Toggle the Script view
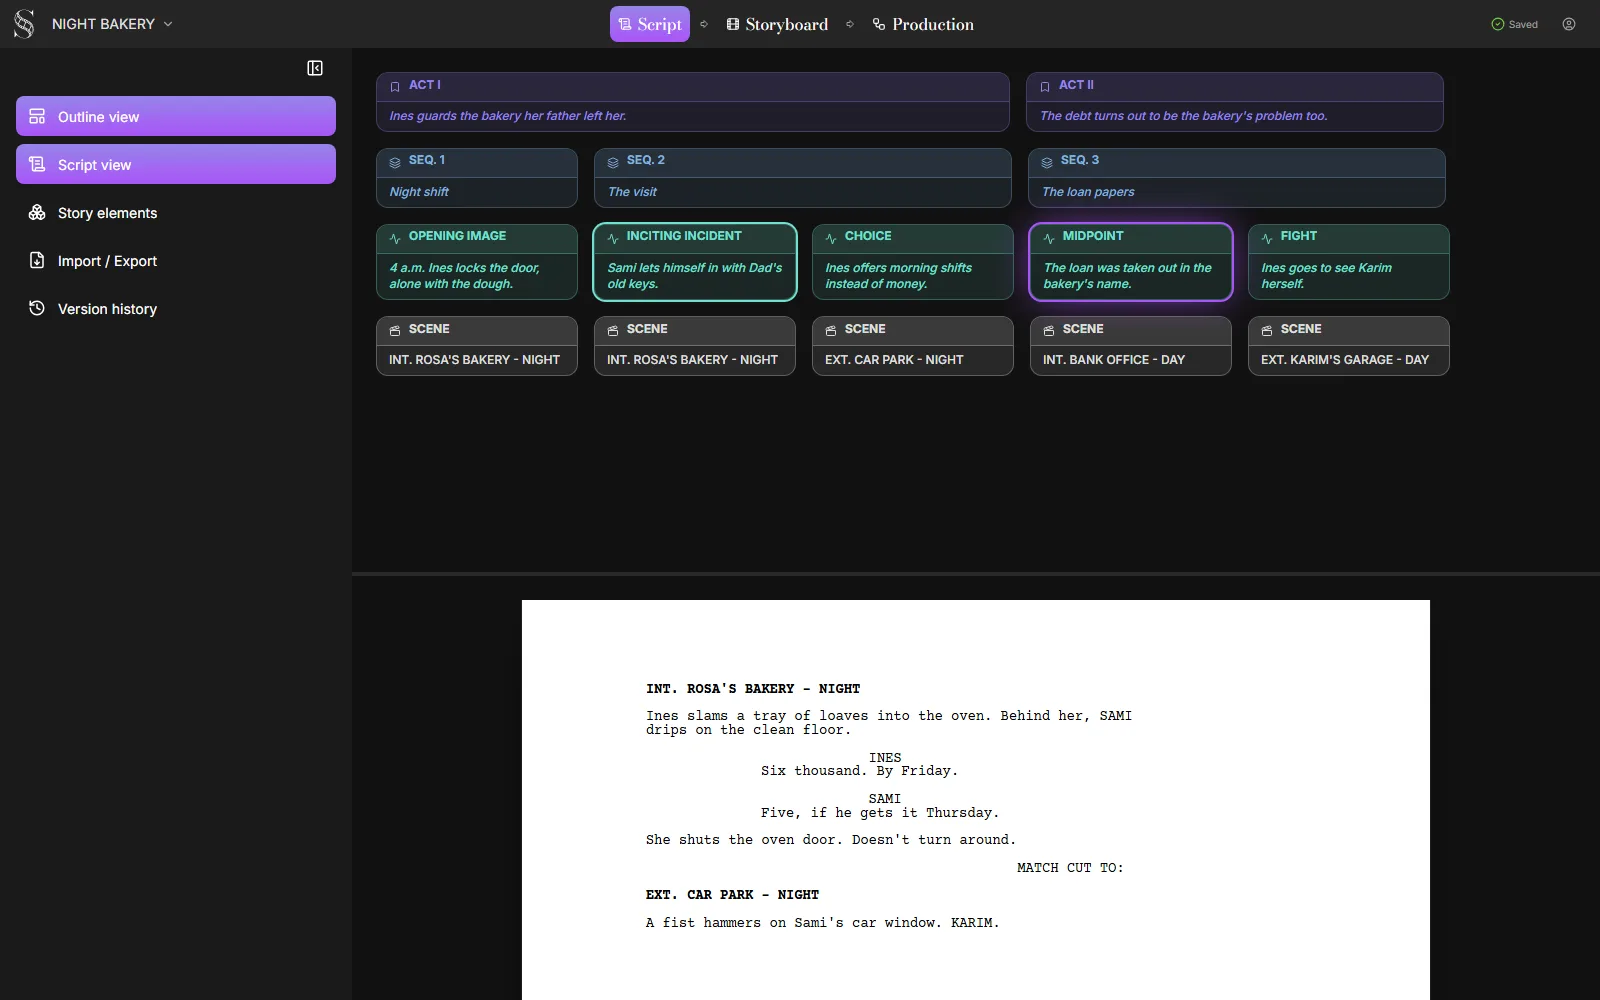 click(x=176, y=164)
